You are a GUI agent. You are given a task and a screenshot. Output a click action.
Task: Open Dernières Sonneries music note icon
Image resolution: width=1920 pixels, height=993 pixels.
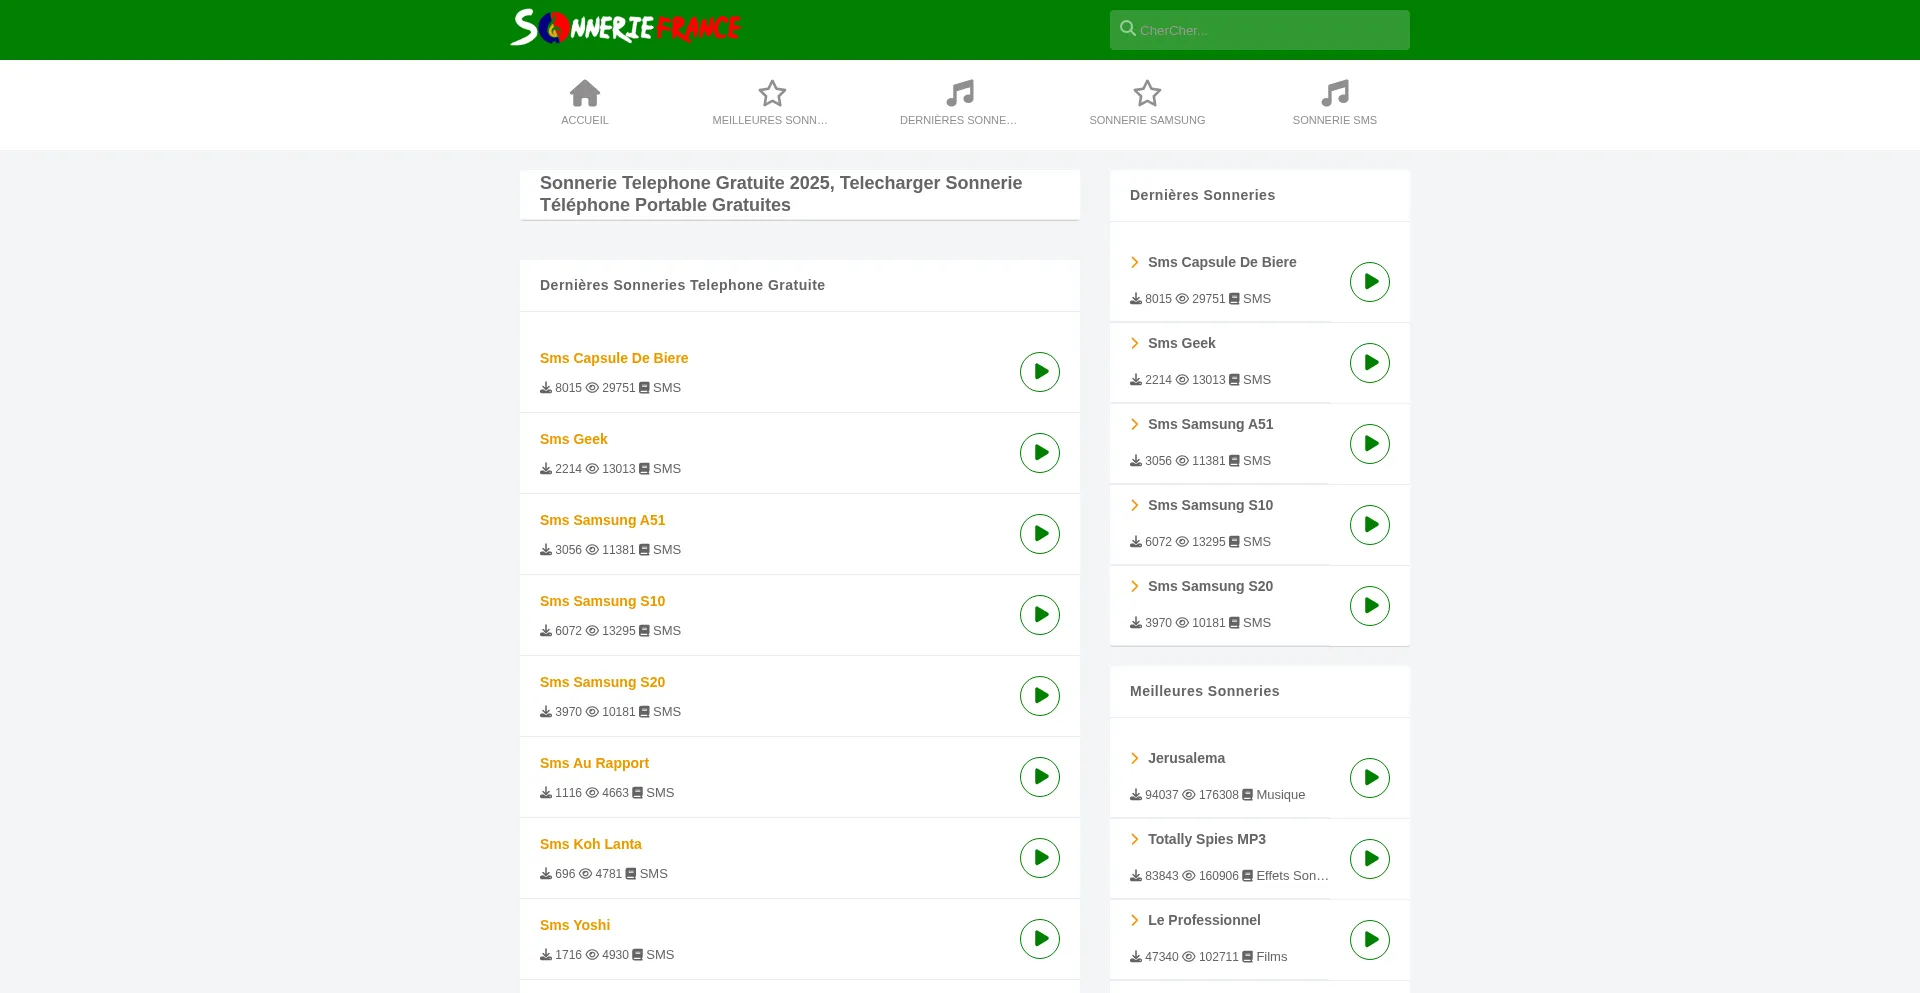point(960,93)
